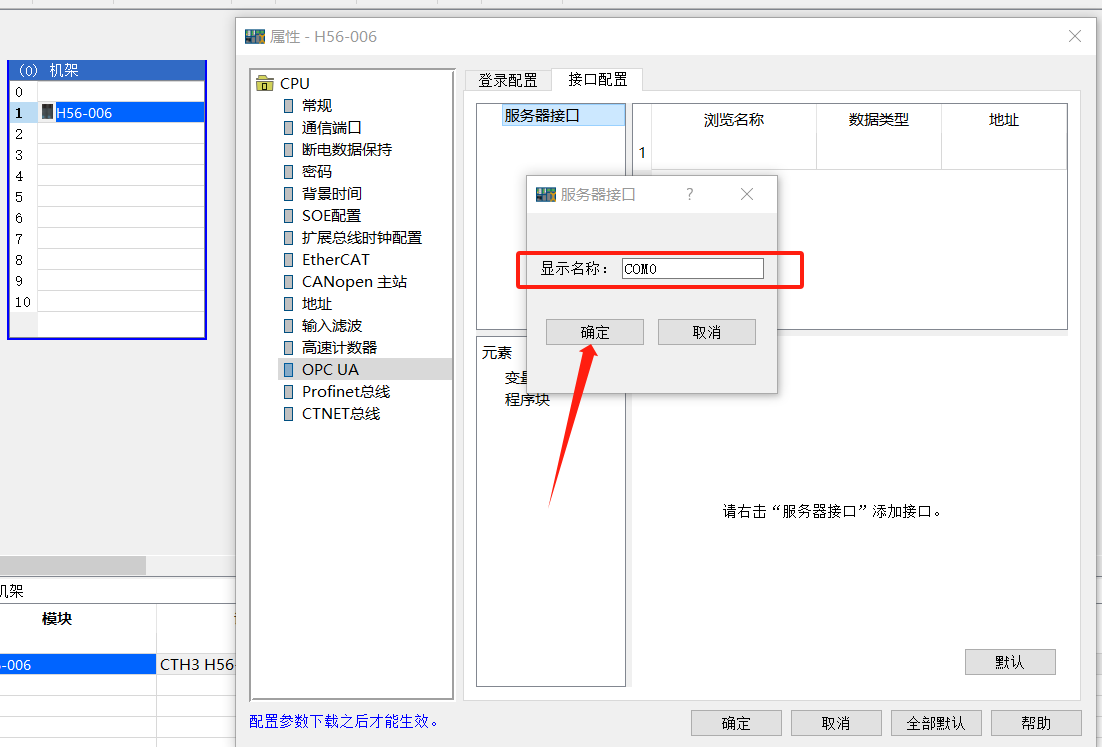Click the 服务器接口 dialog title icon

tap(545, 195)
